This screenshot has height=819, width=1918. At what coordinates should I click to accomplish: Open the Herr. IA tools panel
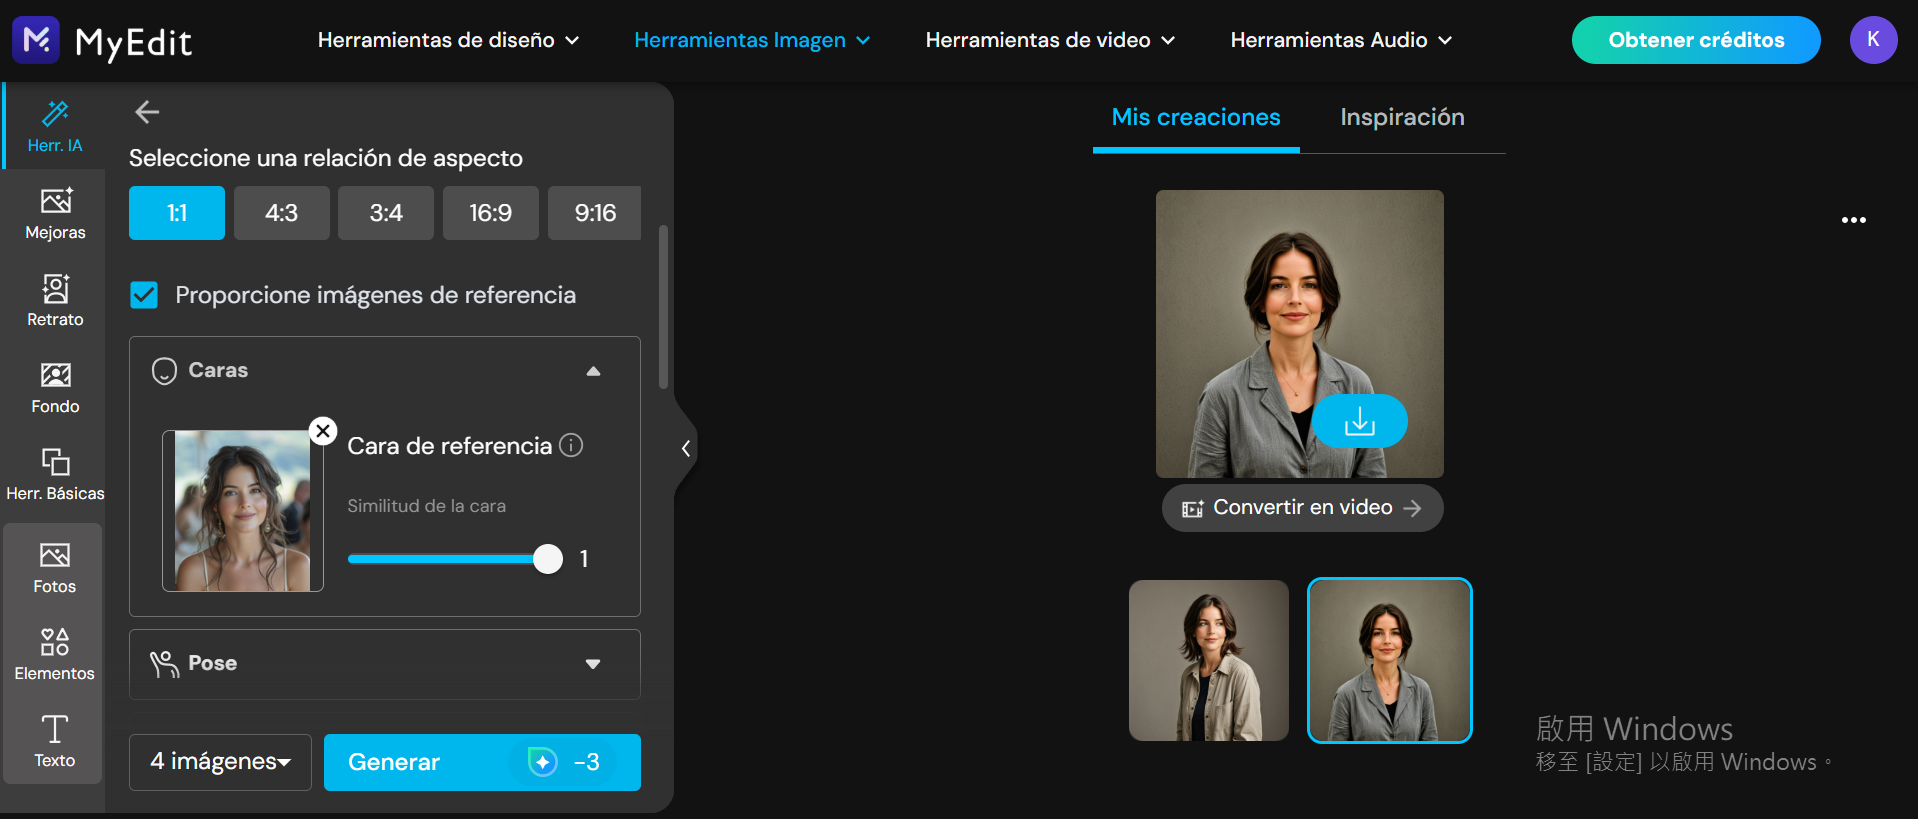tap(55, 126)
